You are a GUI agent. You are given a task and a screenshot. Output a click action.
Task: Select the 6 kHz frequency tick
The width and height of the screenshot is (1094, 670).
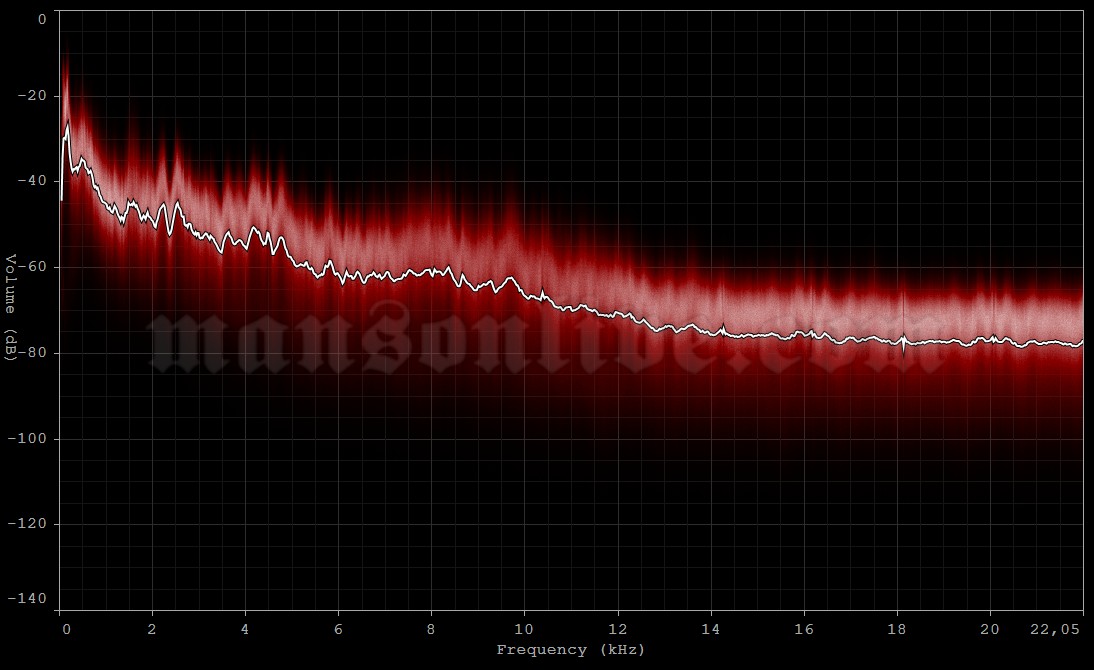pos(340,629)
